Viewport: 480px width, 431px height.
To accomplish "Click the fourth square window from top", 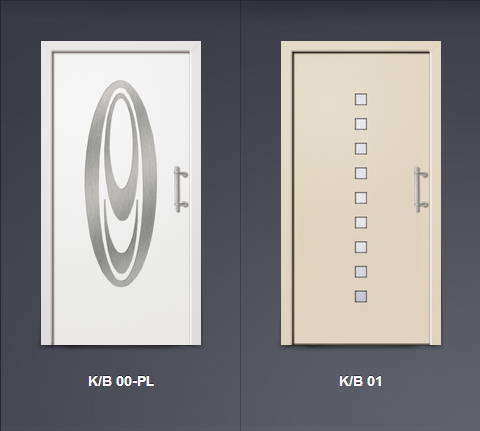I will [361, 173].
